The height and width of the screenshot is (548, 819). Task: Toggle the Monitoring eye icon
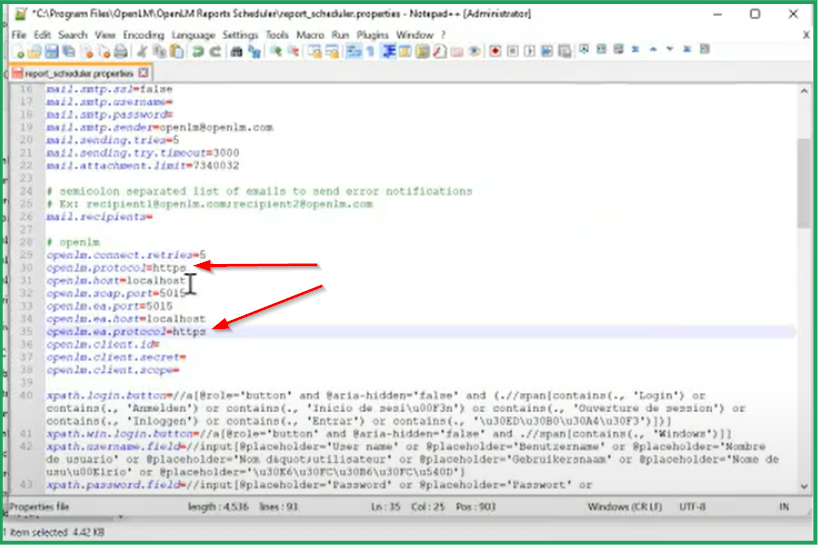[x=474, y=51]
